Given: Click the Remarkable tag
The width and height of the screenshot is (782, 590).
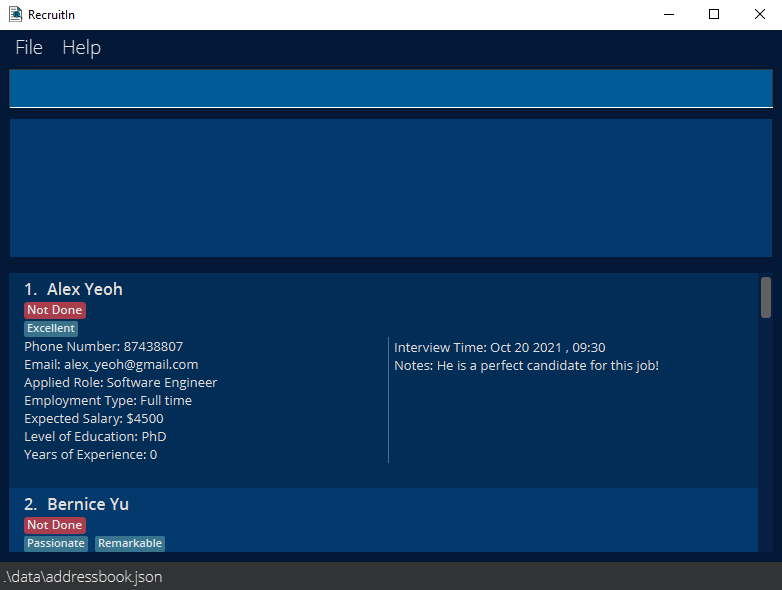Looking at the screenshot, I should tap(130, 543).
